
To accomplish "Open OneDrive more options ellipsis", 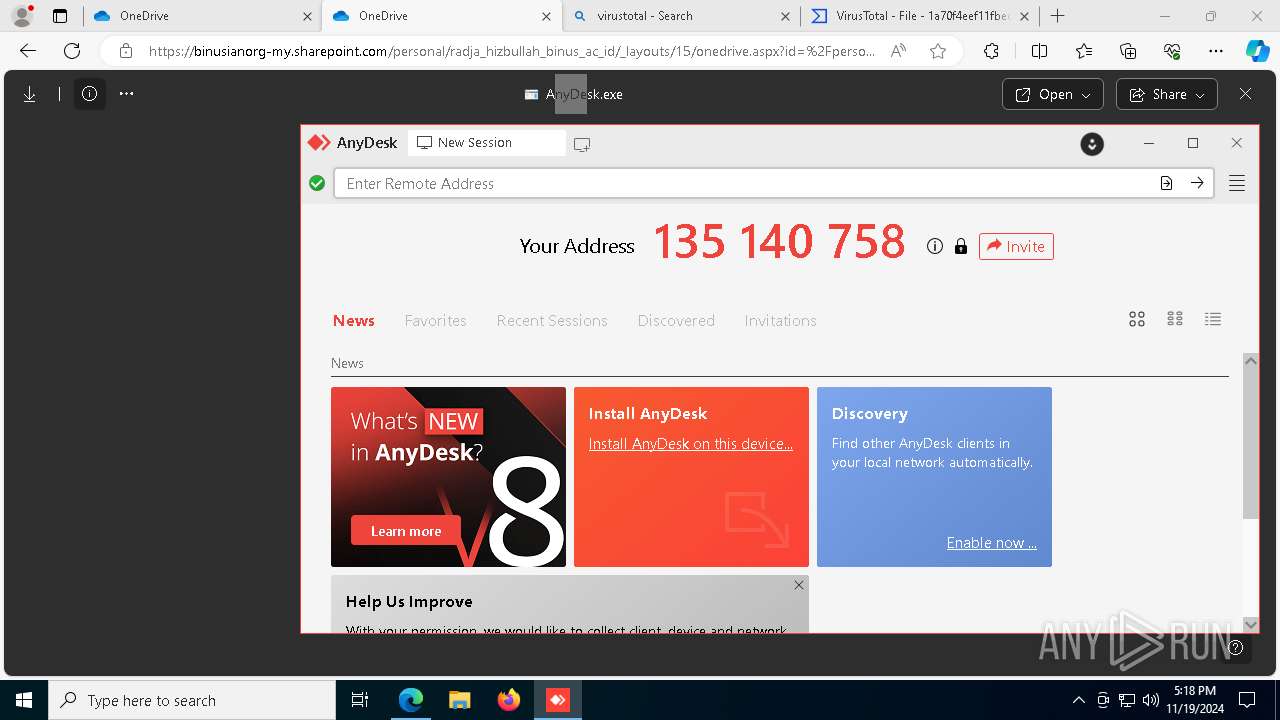I will [126, 94].
